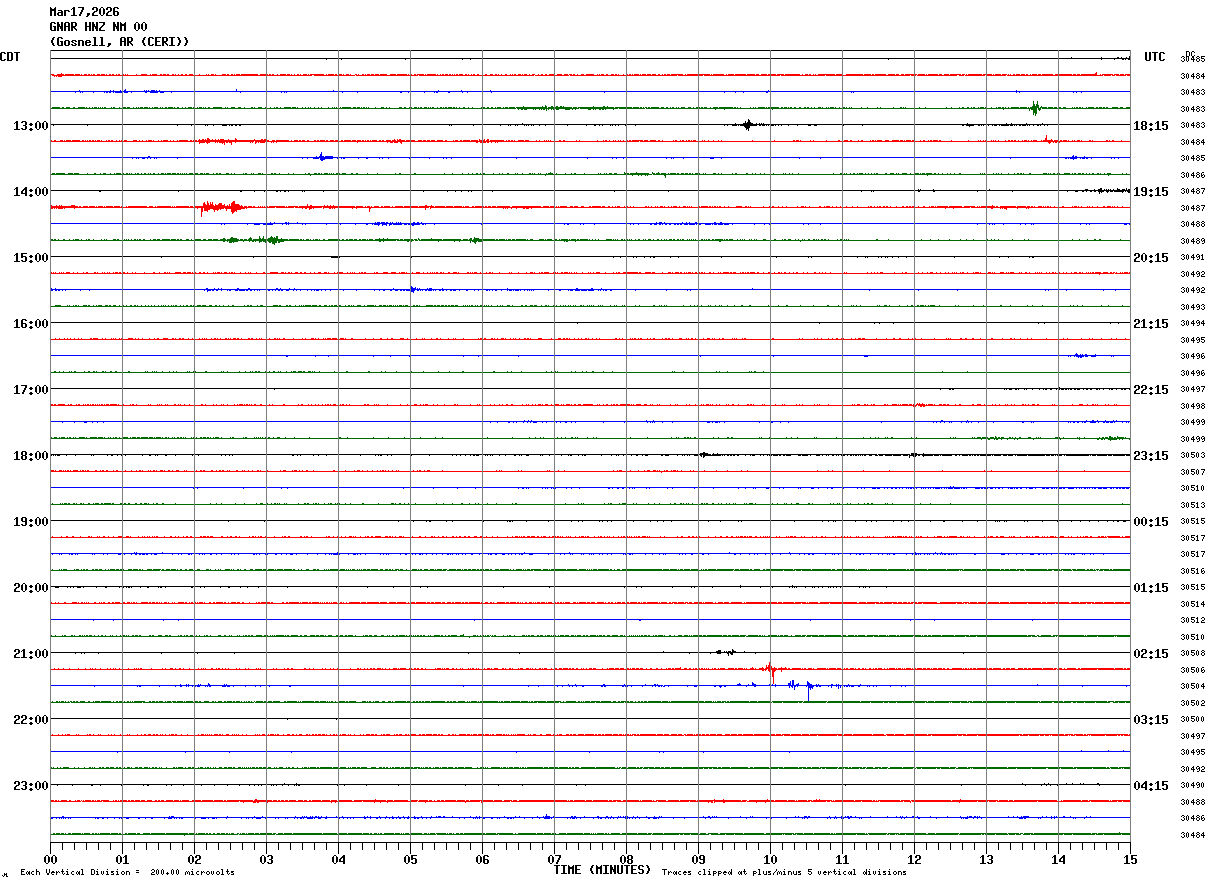
Task: Click the blue event near minute 3.8 at 13:30
Action: click(x=321, y=157)
